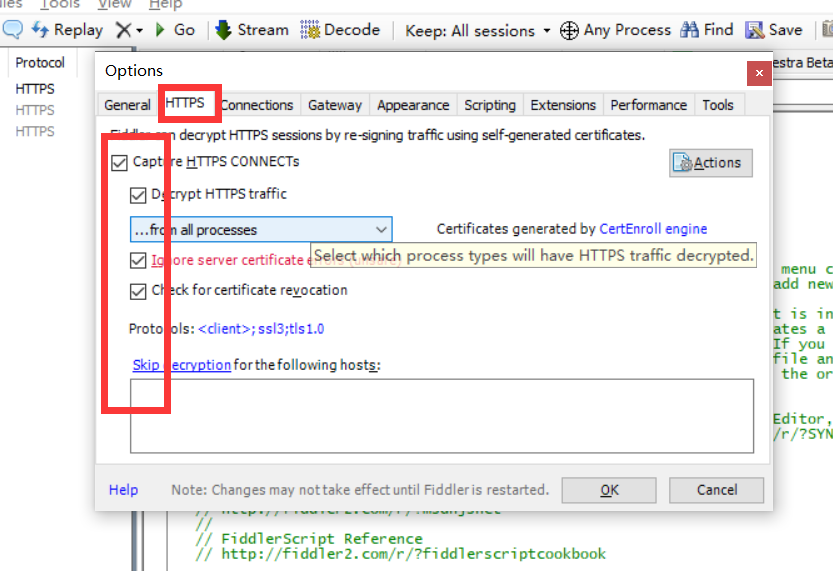Viewport: 833px width, 571px height.
Task: Click the Actions button
Action: [711, 163]
